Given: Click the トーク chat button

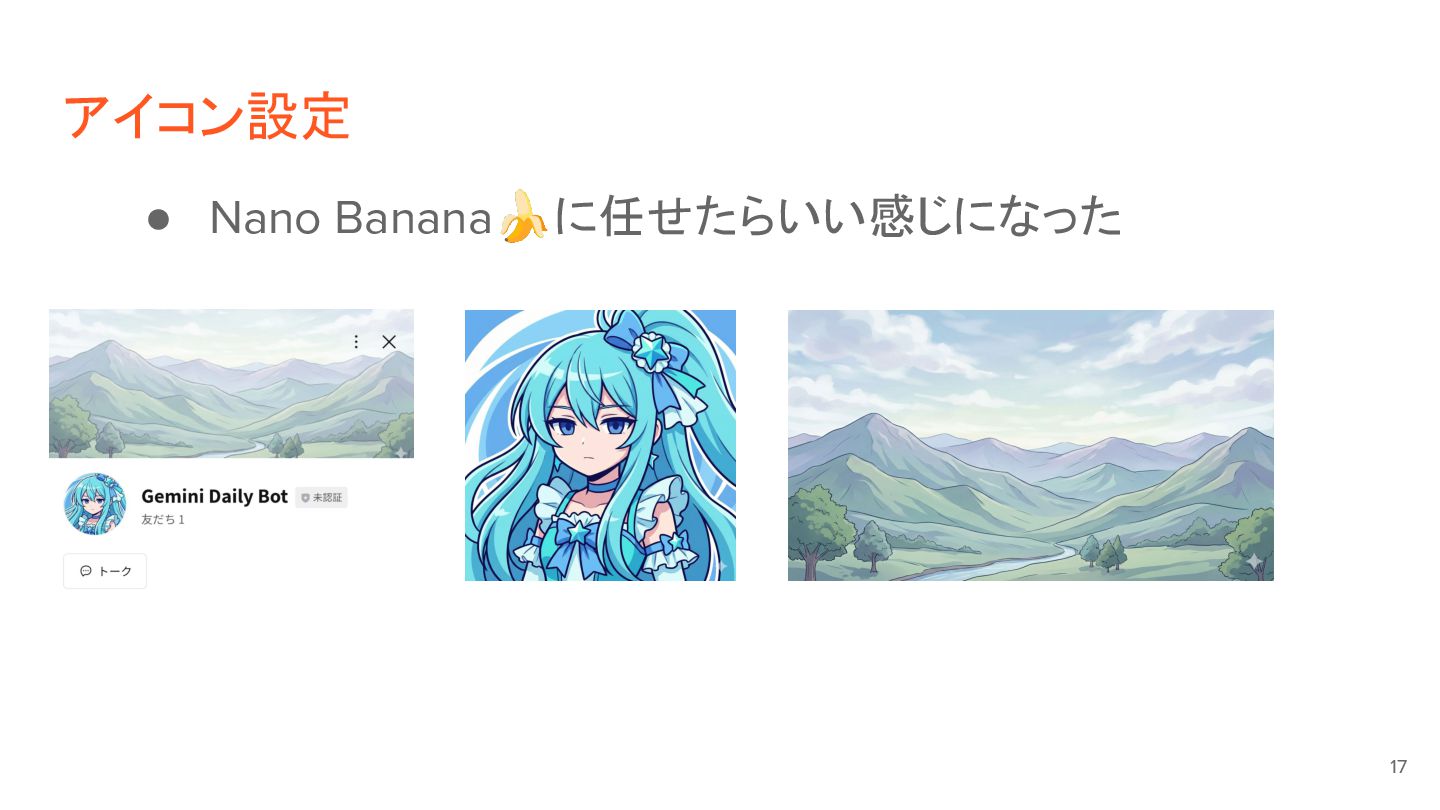Looking at the screenshot, I should click(x=105, y=571).
